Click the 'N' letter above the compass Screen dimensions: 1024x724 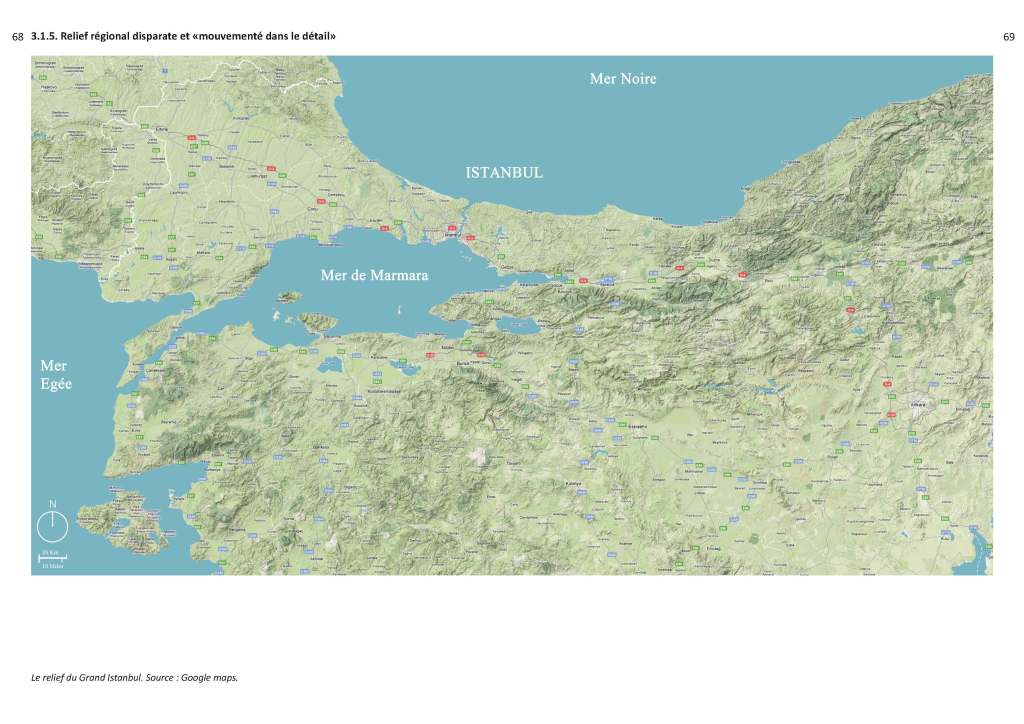(x=52, y=503)
